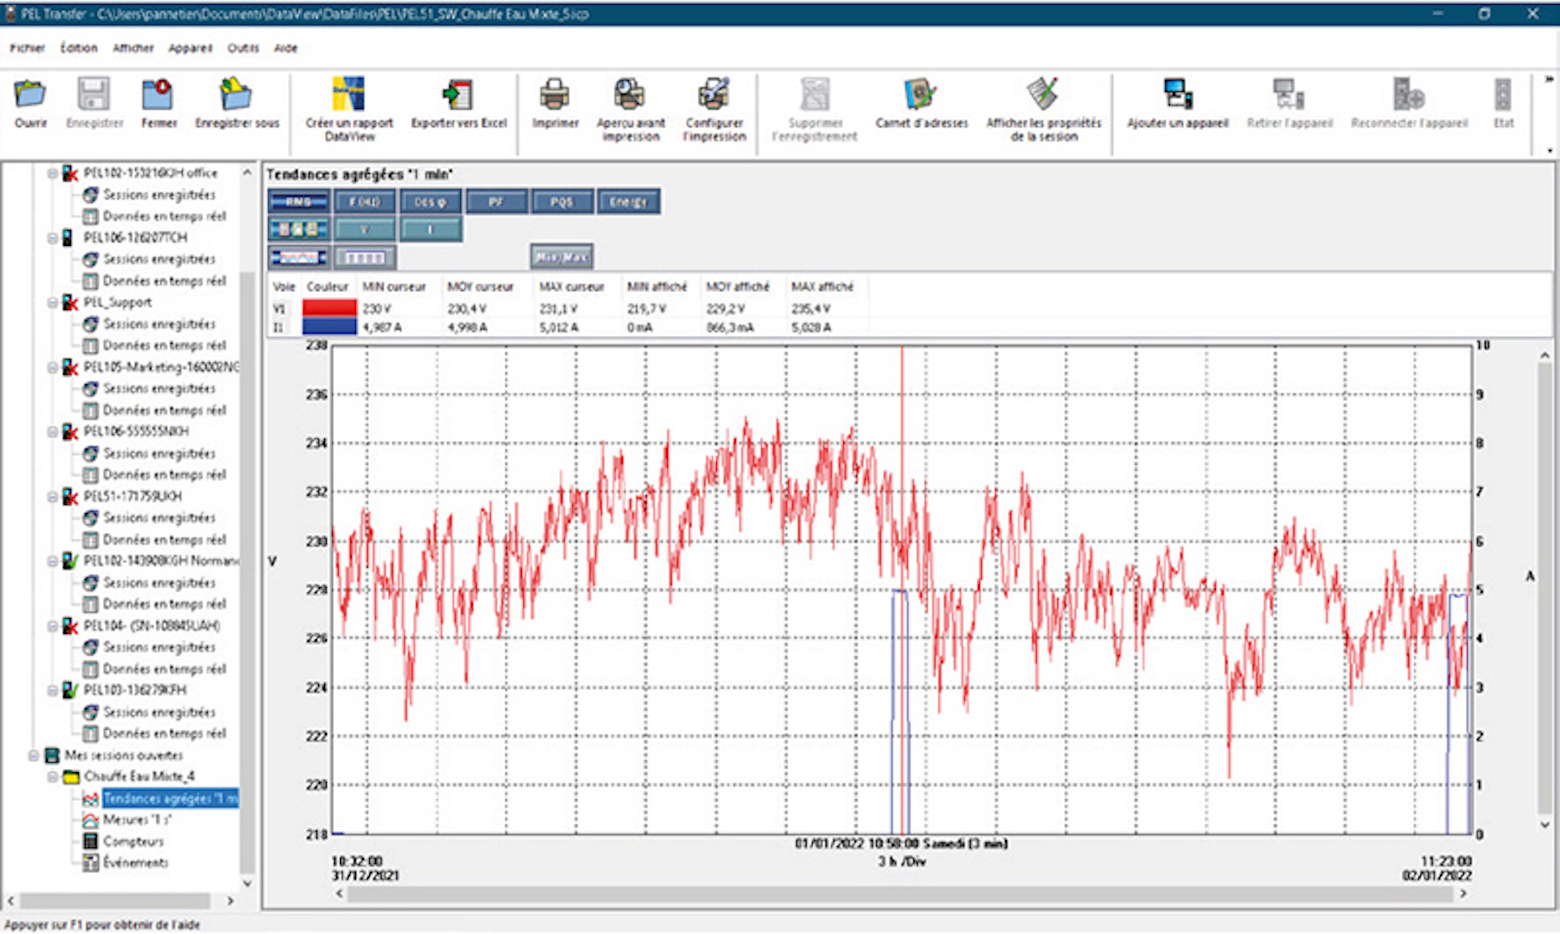Collapse the PEL103-136279KFH tree node

pyautogui.click(x=52, y=690)
